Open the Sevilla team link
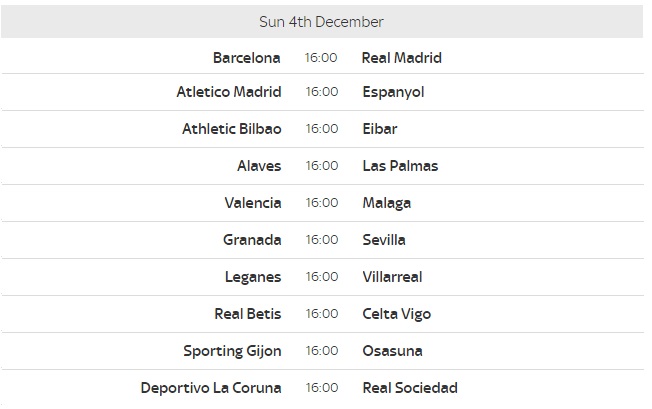This screenshot has height=409, width=652. coord(384,240)
